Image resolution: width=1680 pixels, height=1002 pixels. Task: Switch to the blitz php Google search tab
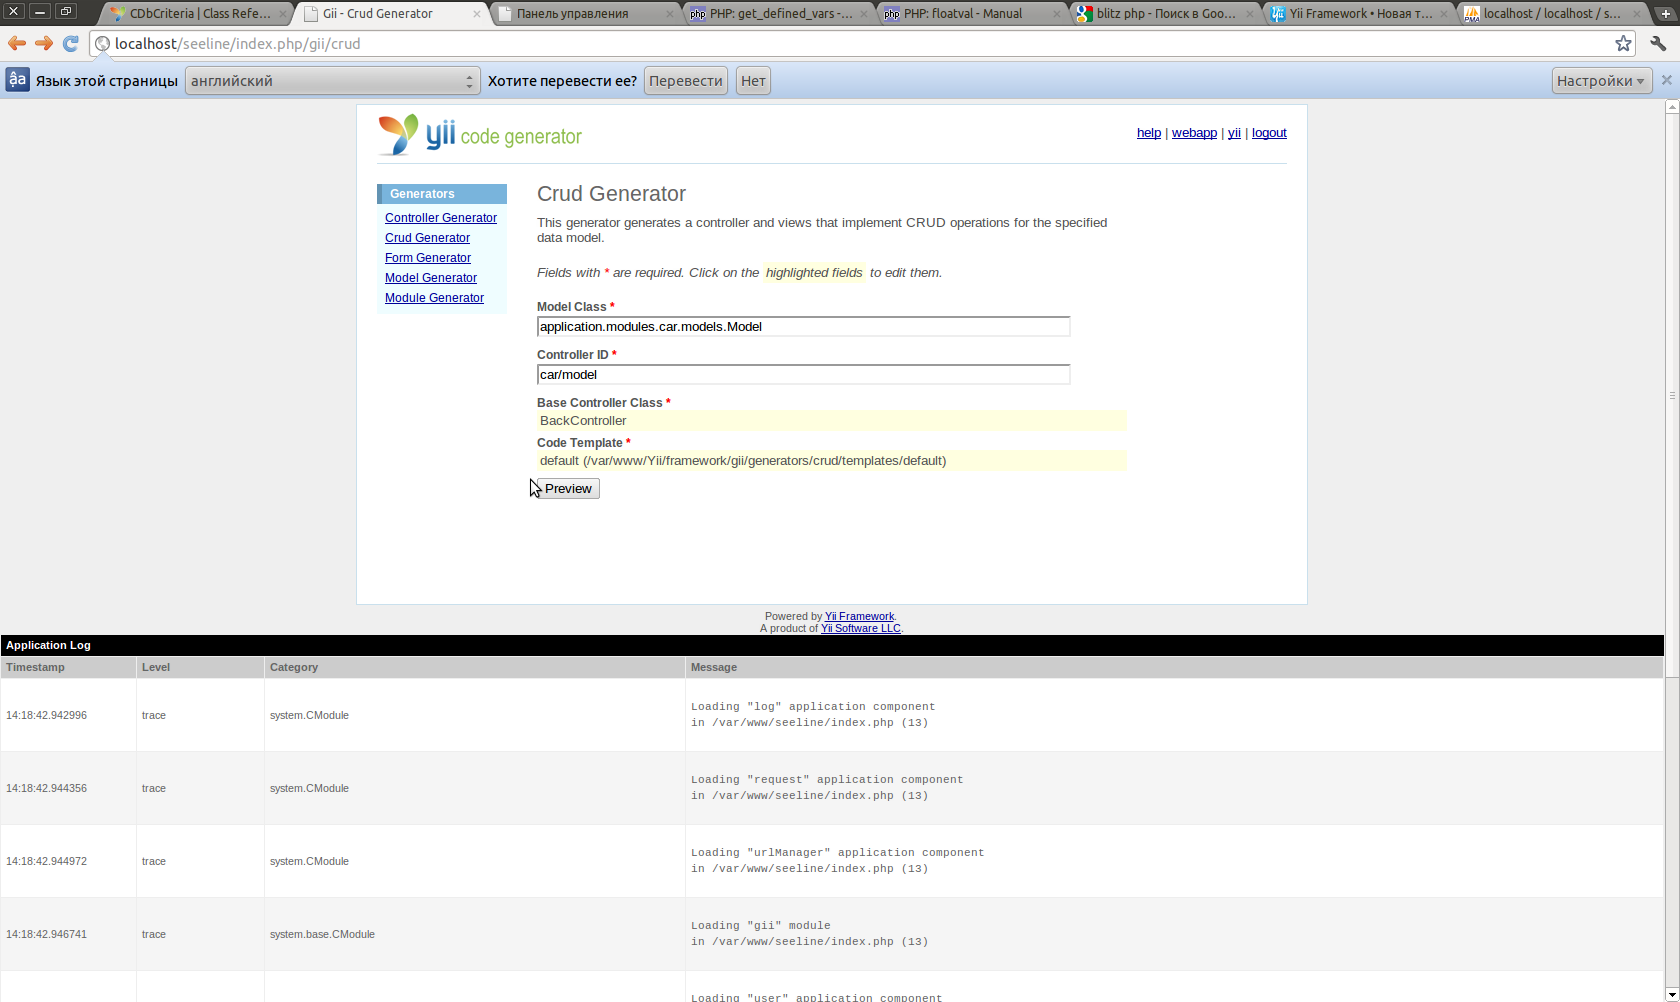(x=1165, y=14)
